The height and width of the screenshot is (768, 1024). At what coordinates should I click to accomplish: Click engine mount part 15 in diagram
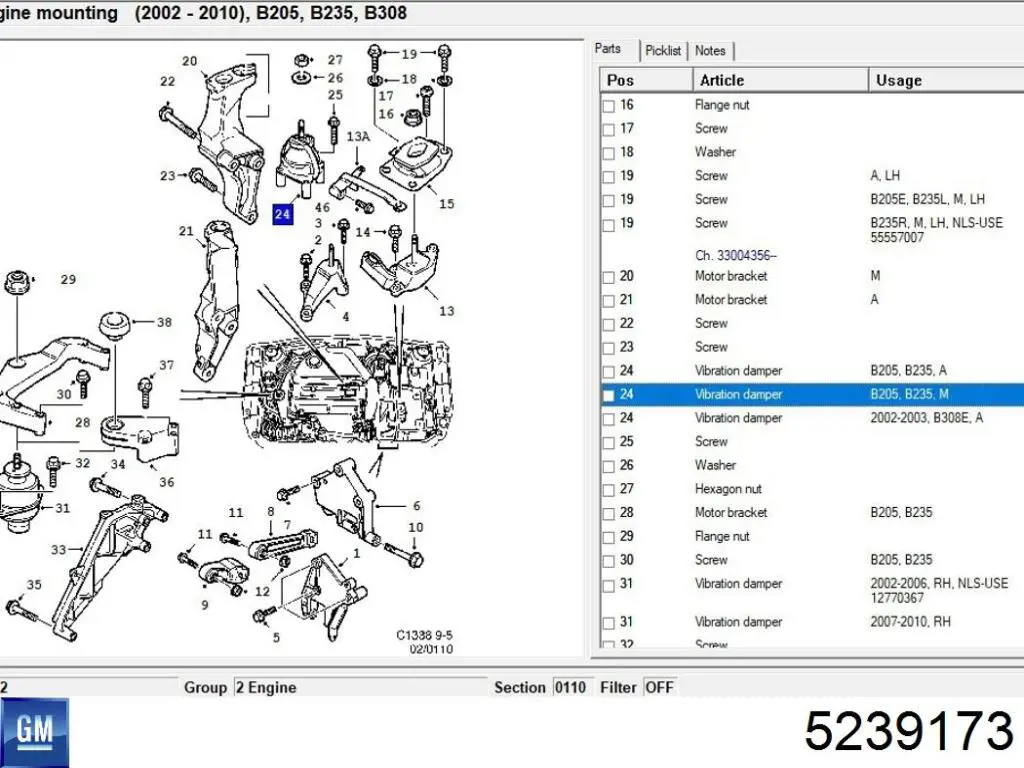[416, 161]
